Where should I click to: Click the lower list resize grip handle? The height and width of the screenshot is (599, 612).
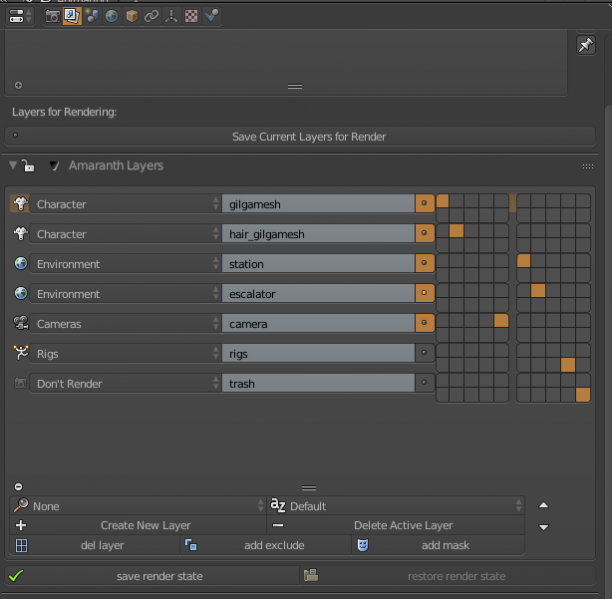click(x=309, y=488)
